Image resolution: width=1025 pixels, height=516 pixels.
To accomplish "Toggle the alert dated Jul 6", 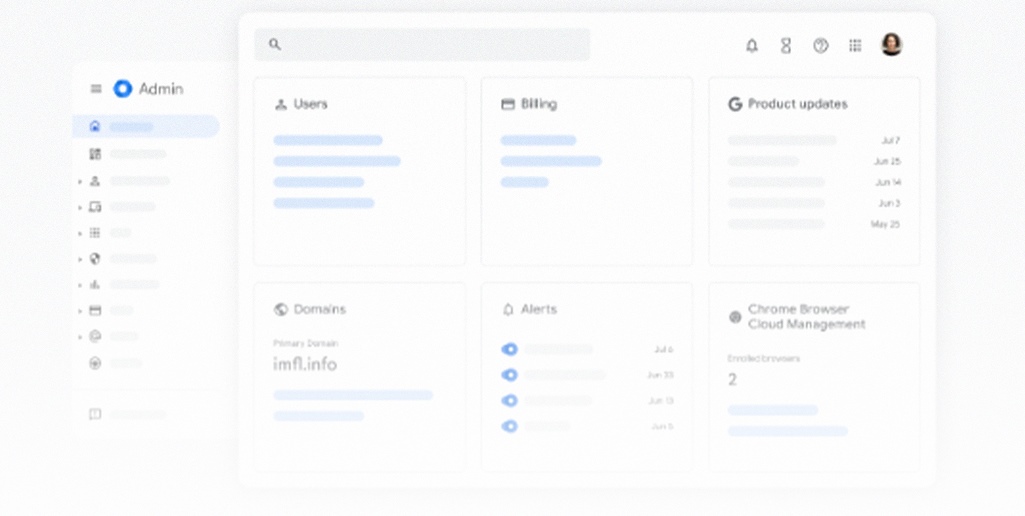I will click(x=510, y=349).
